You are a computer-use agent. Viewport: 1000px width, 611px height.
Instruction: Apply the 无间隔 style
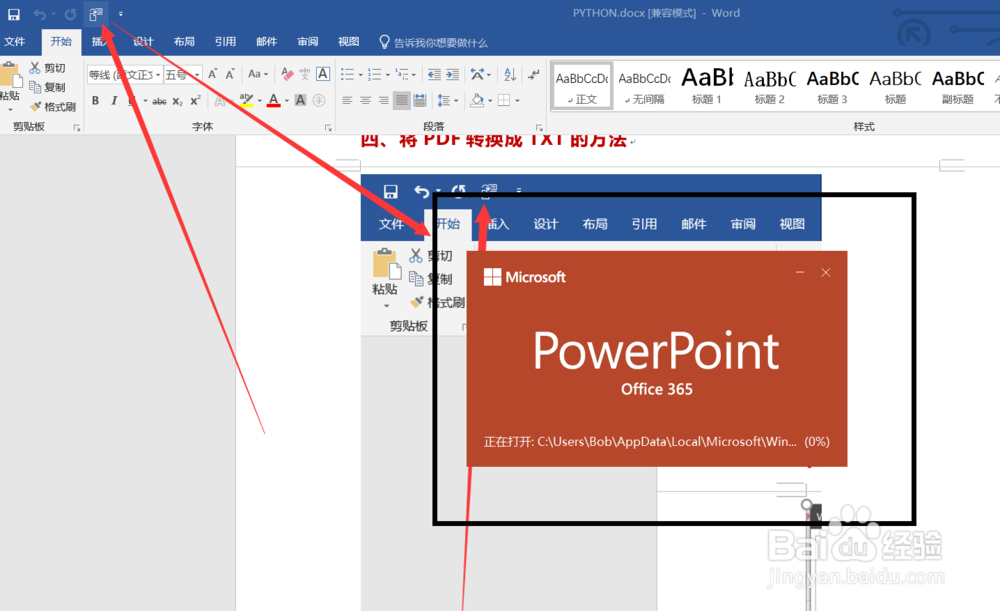(645, 86)
